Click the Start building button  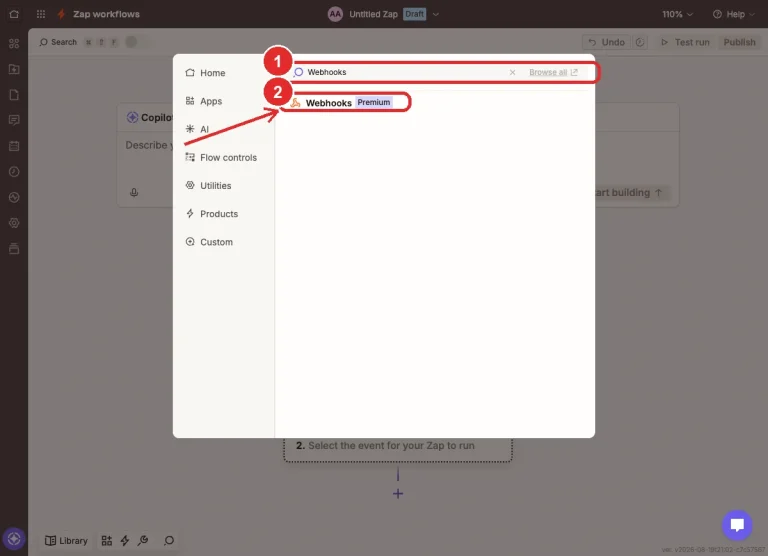[629, 193]
